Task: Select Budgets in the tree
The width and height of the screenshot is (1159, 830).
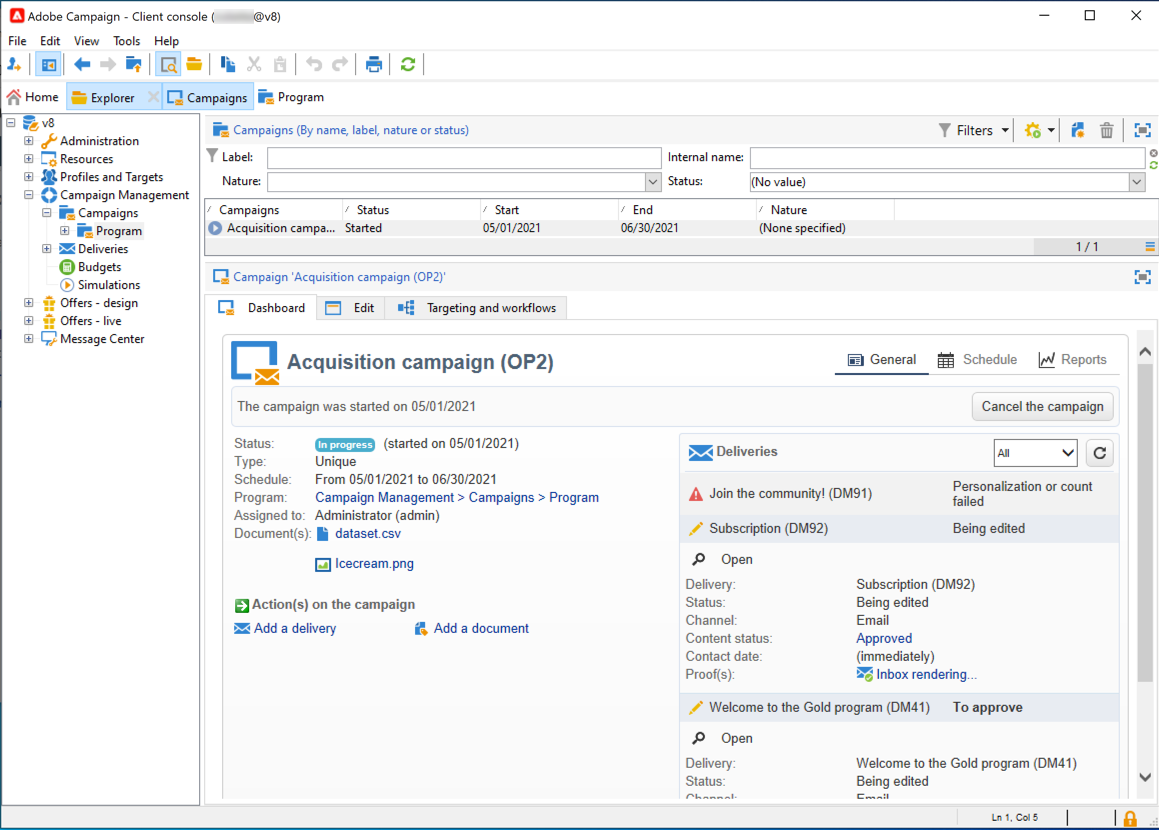Action: tap(99, 267)
